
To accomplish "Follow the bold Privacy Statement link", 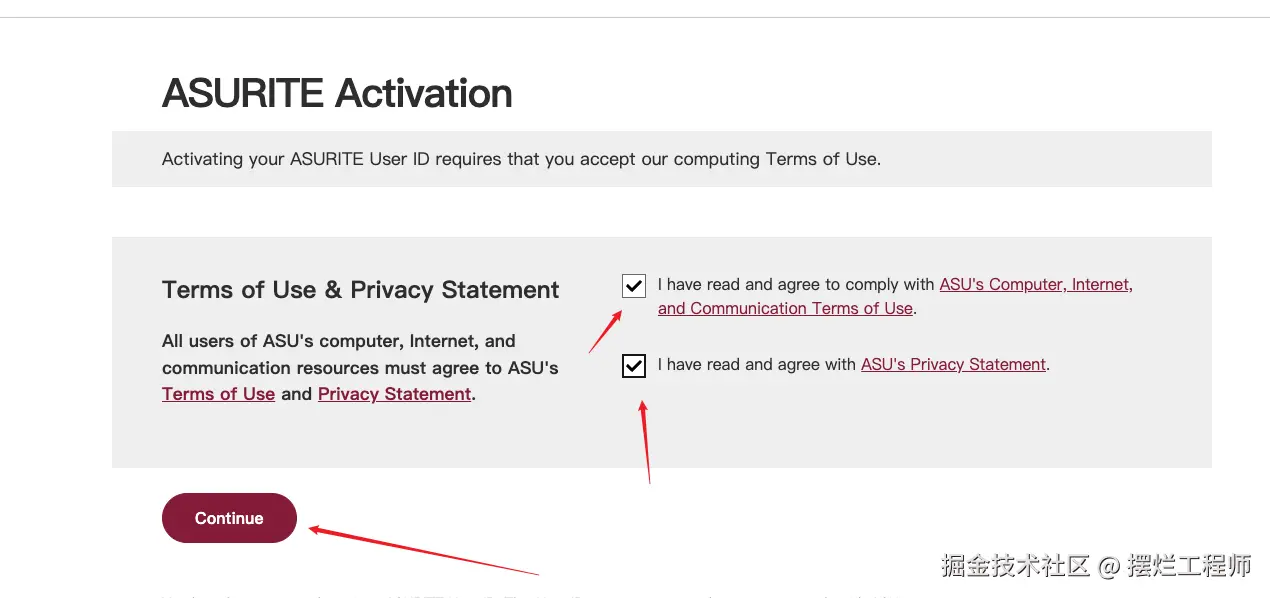I will [394, 394].
